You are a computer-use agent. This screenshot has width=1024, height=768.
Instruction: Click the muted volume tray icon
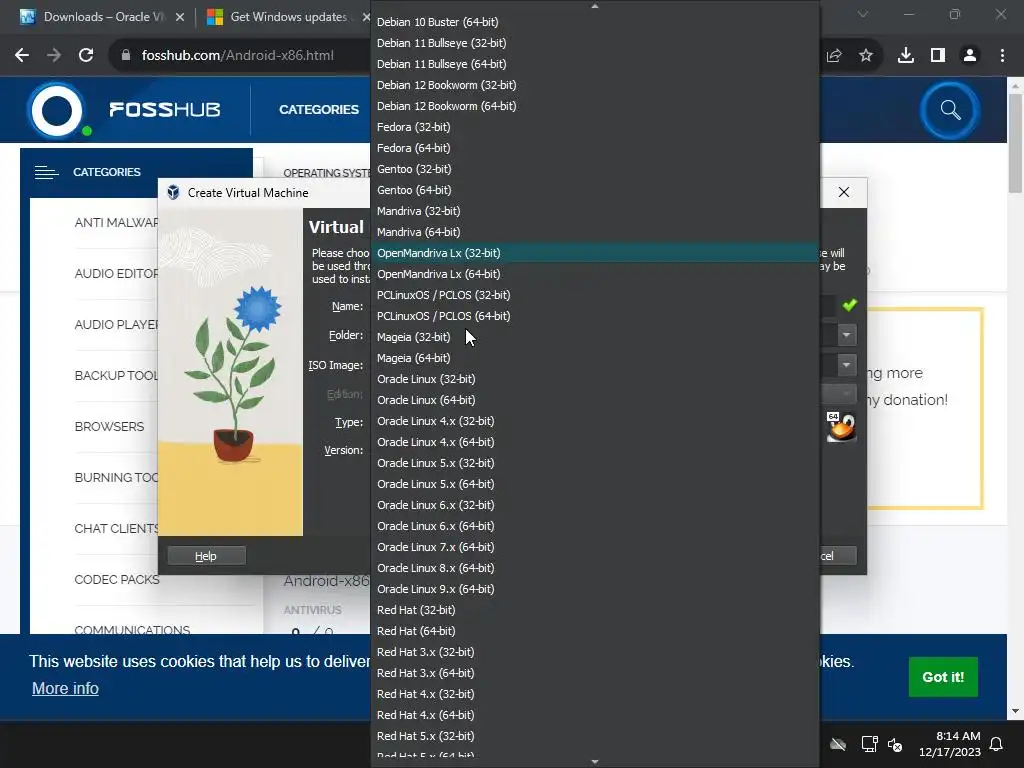(x=895, y=744)
